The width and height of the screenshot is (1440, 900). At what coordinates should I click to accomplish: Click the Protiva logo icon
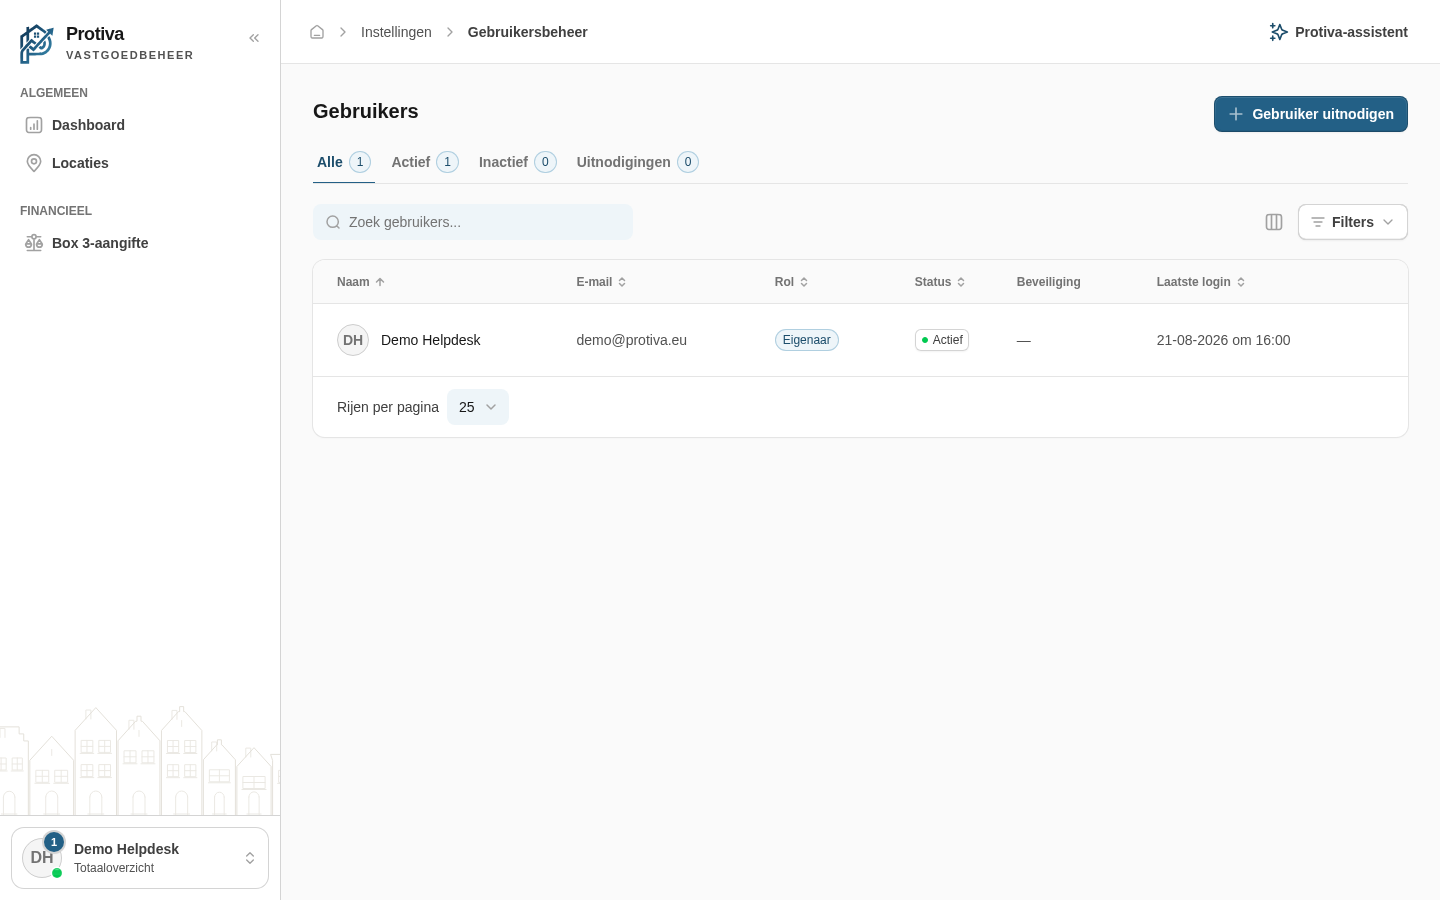[37, 44]
